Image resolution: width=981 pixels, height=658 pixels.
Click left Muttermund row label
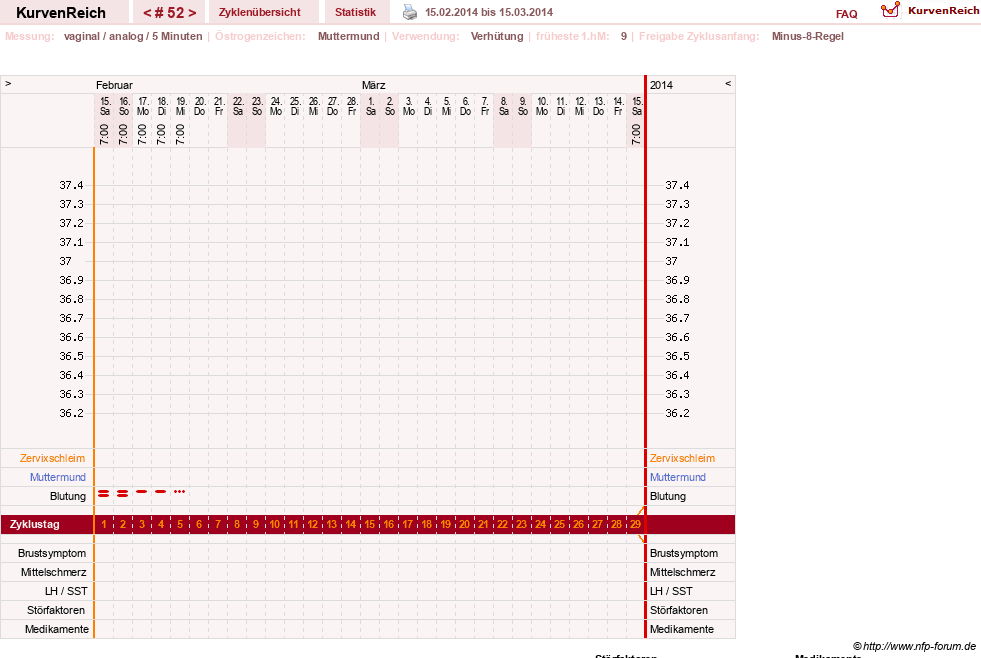click(58, 477)
